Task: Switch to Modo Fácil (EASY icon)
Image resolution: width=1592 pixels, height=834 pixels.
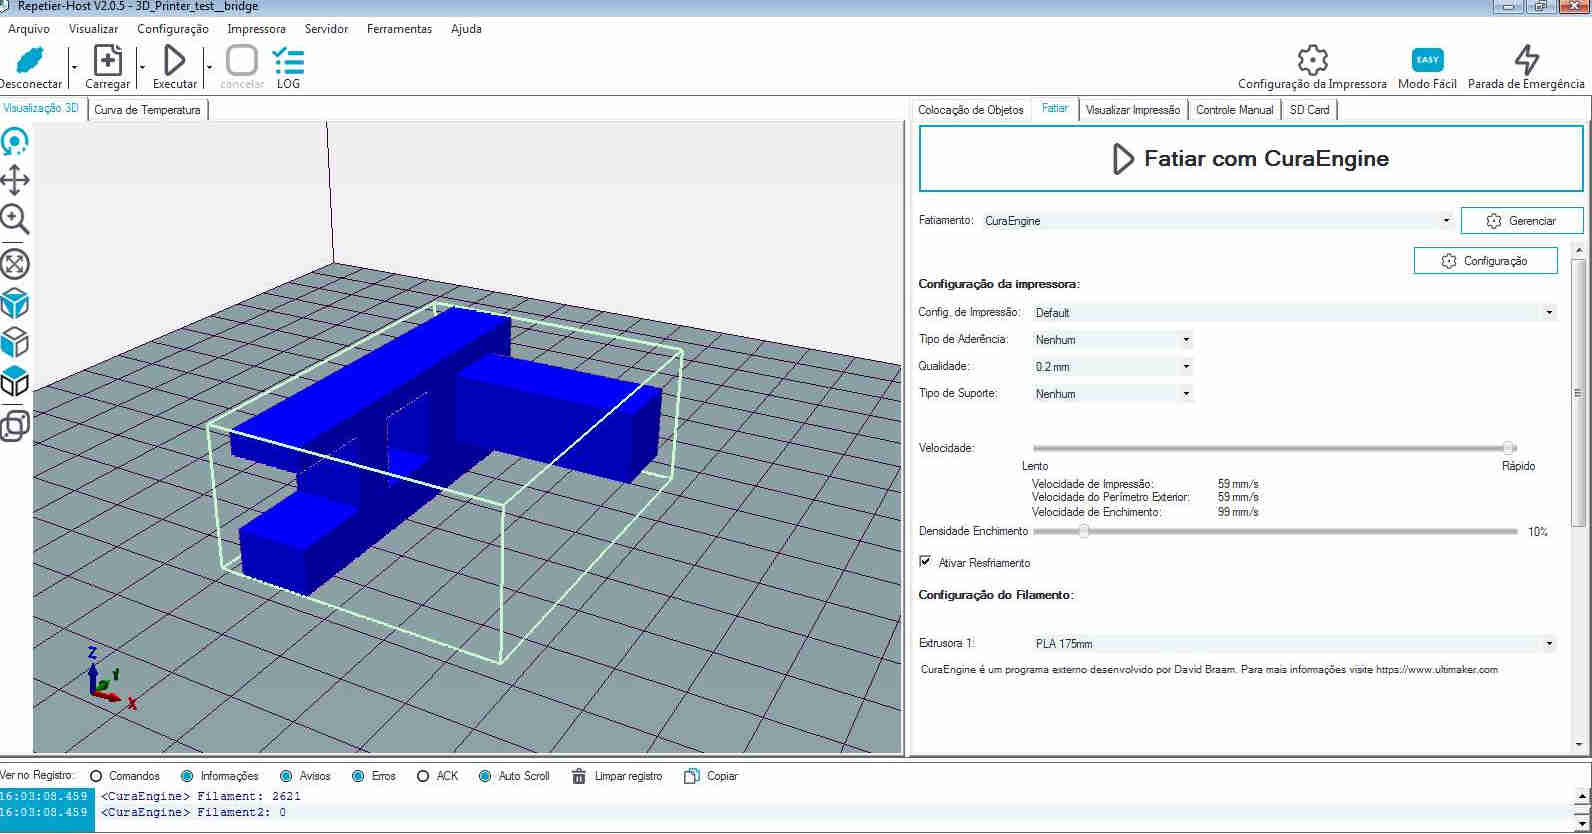Action: (x=1427, y=60)
